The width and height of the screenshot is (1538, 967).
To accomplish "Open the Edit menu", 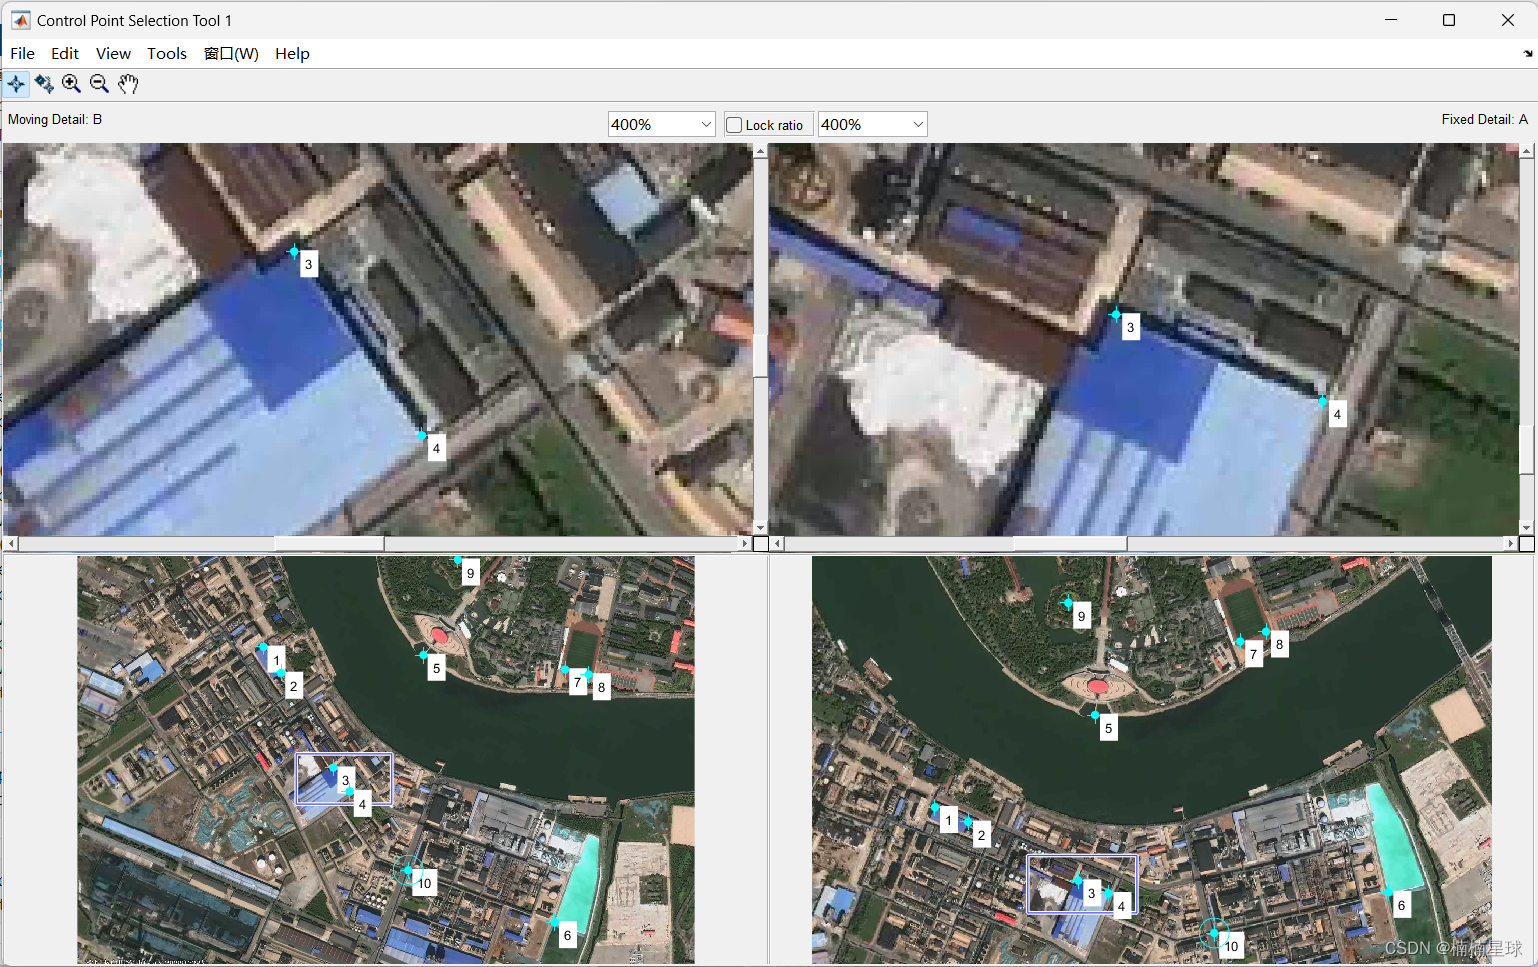I will (65, 54).
